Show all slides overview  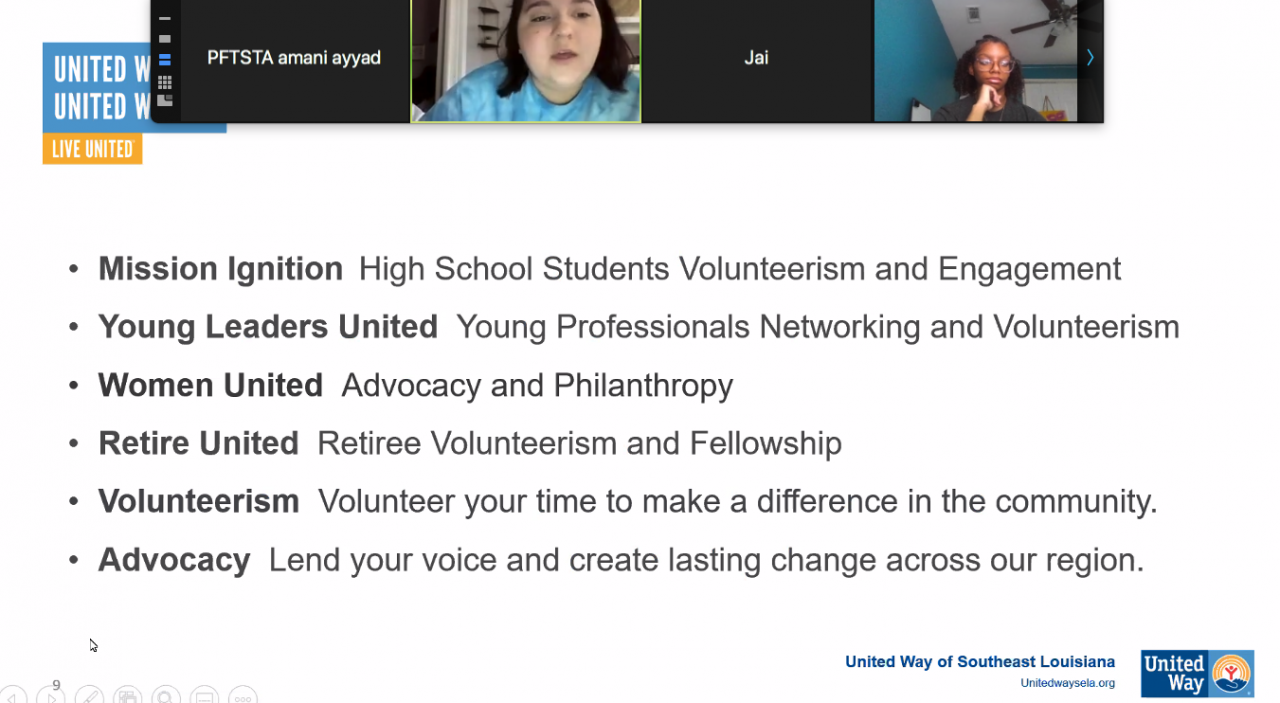pyautogui.click(x=127, y=697)
